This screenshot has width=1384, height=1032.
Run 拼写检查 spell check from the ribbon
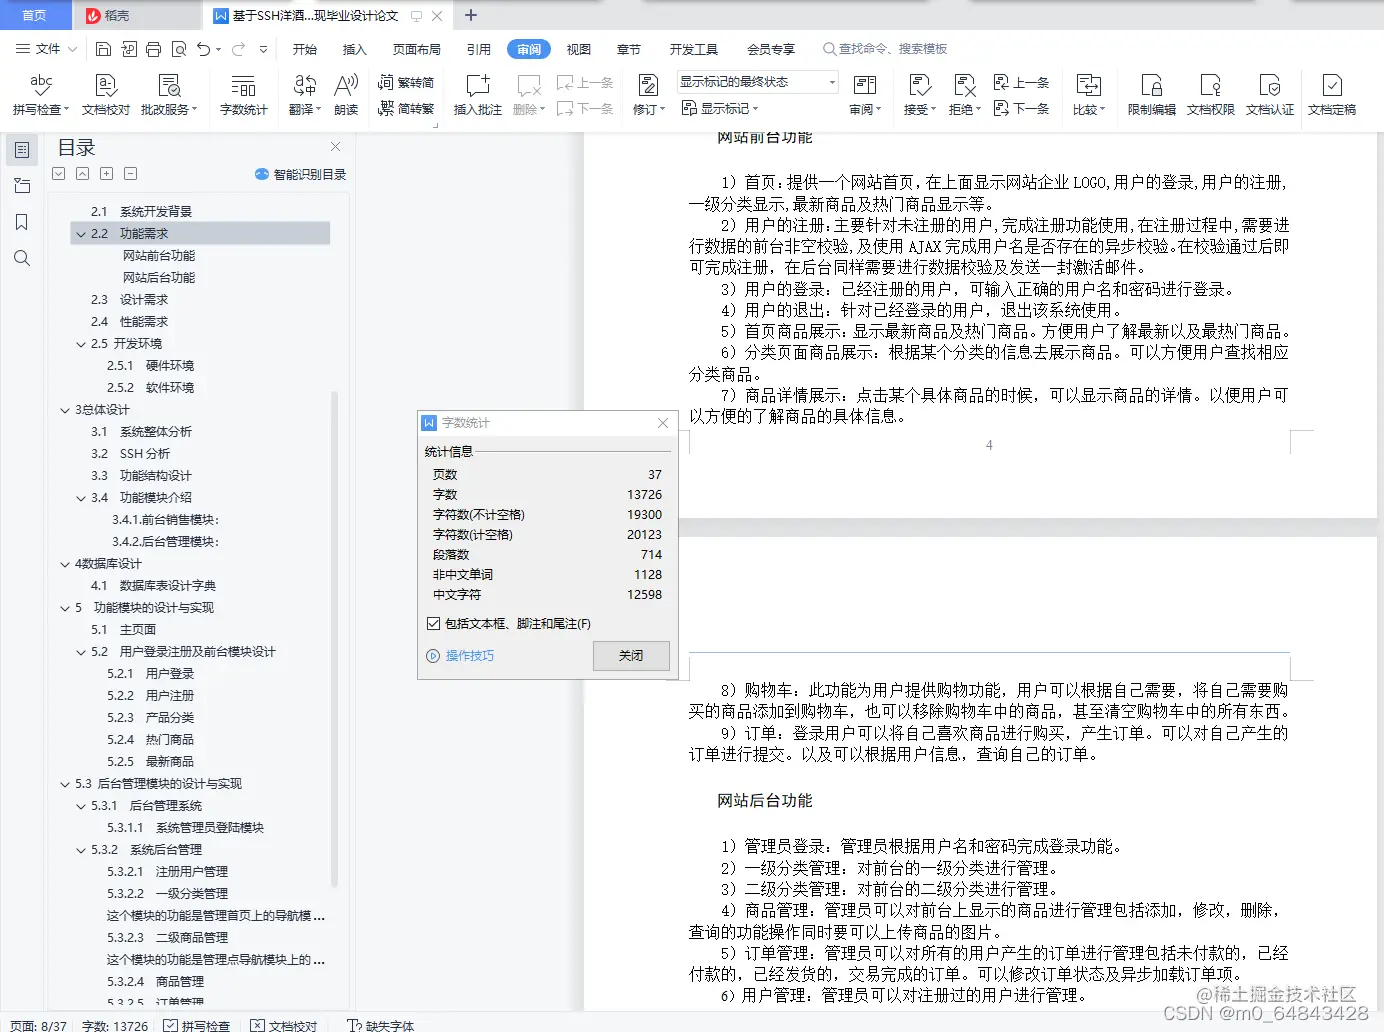pos(40,95)
